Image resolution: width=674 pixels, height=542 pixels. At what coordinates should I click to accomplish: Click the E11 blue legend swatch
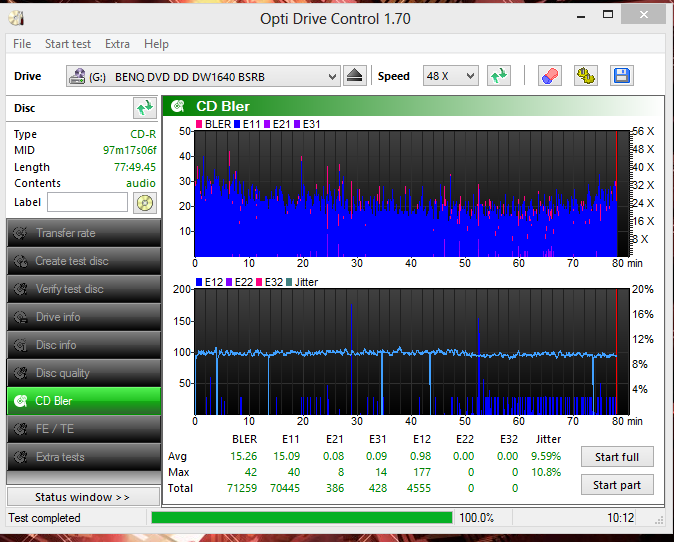[237, 124]
